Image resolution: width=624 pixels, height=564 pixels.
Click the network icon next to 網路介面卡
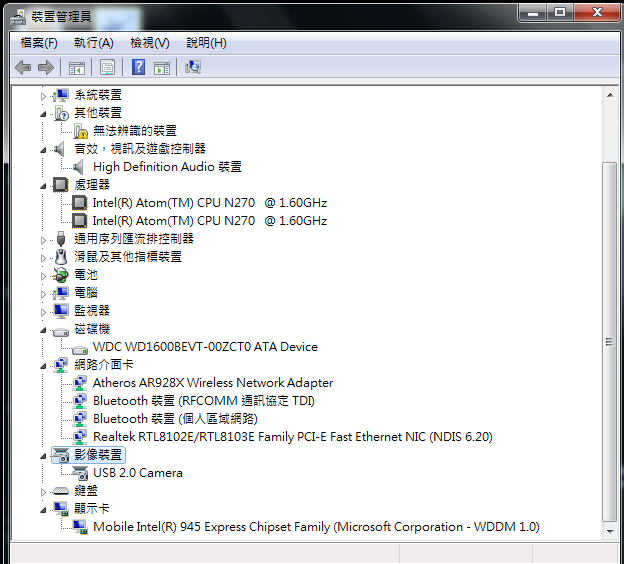(61, 365)
